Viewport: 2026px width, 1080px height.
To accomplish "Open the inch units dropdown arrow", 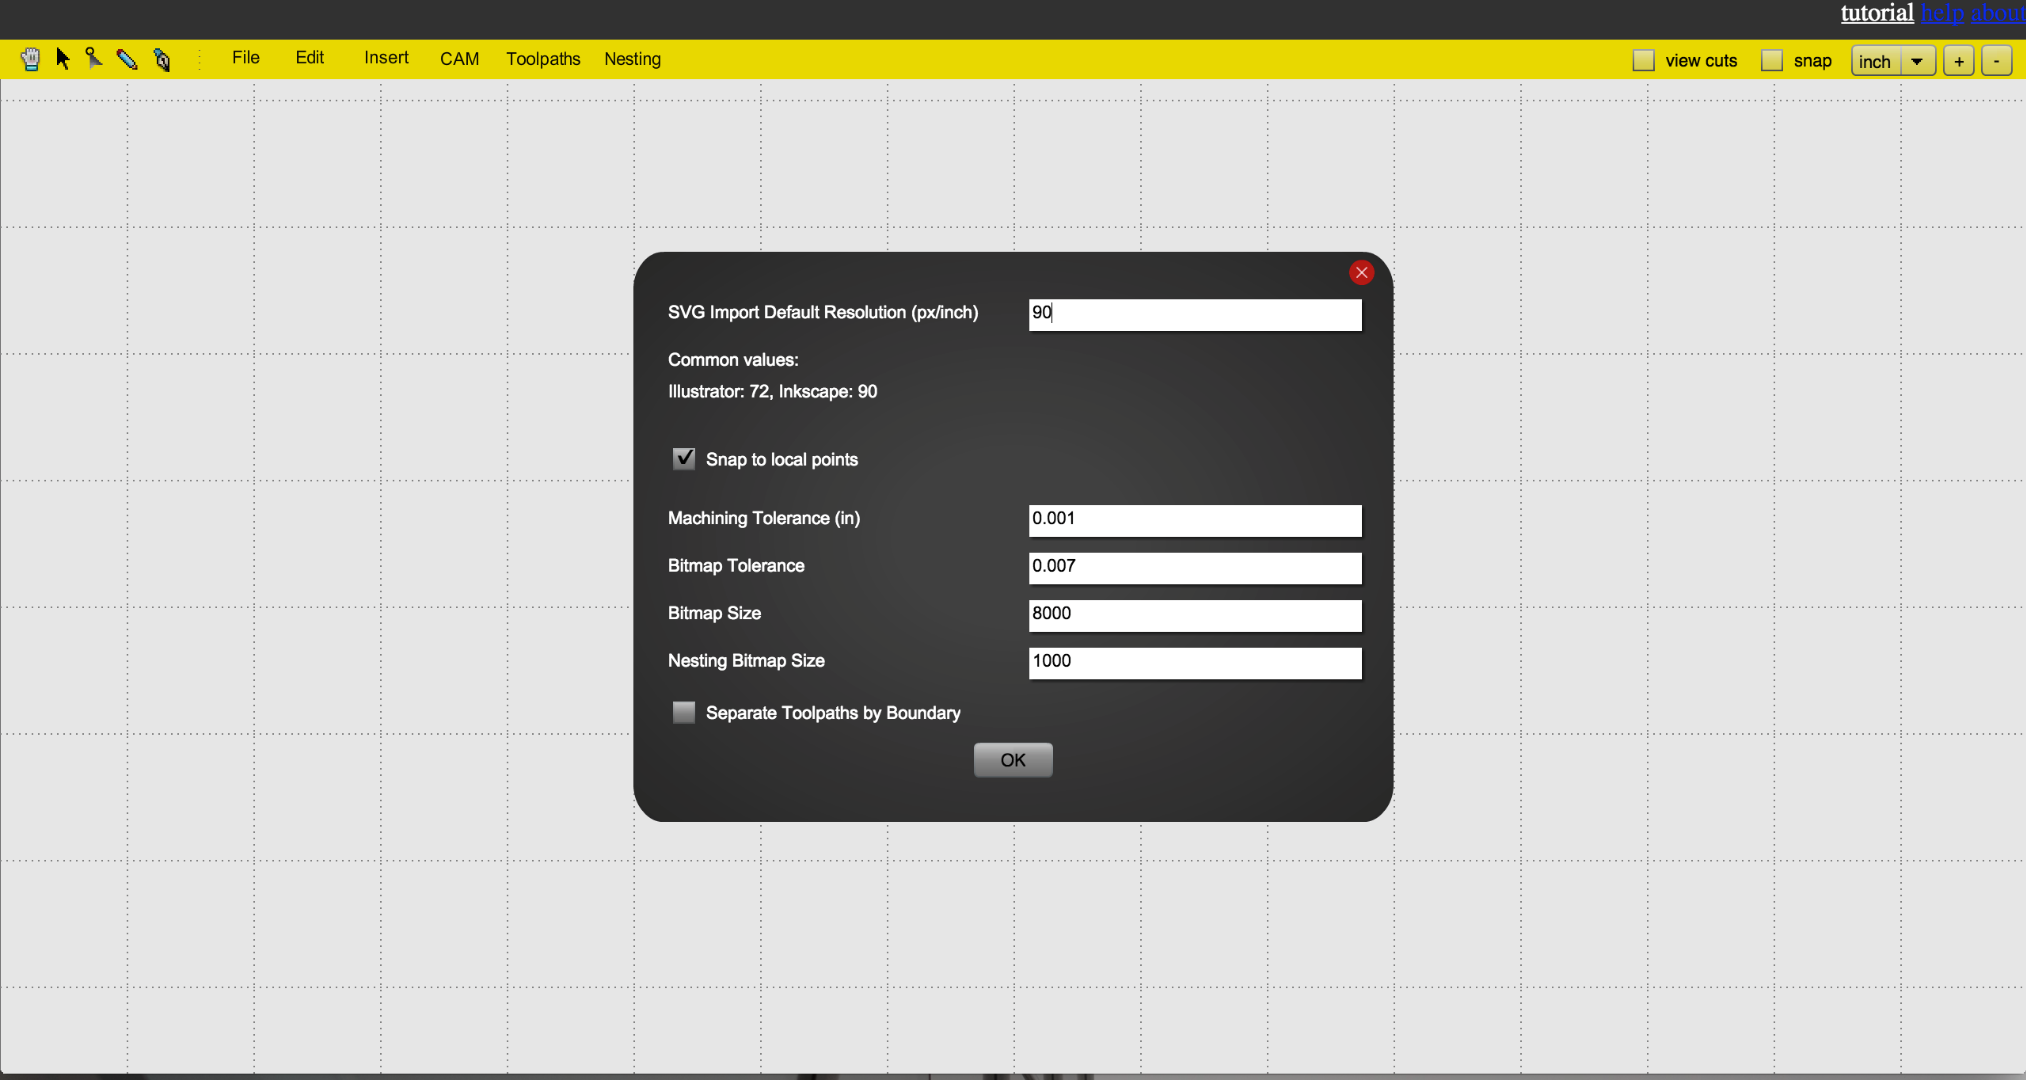I will point(1917,61).
